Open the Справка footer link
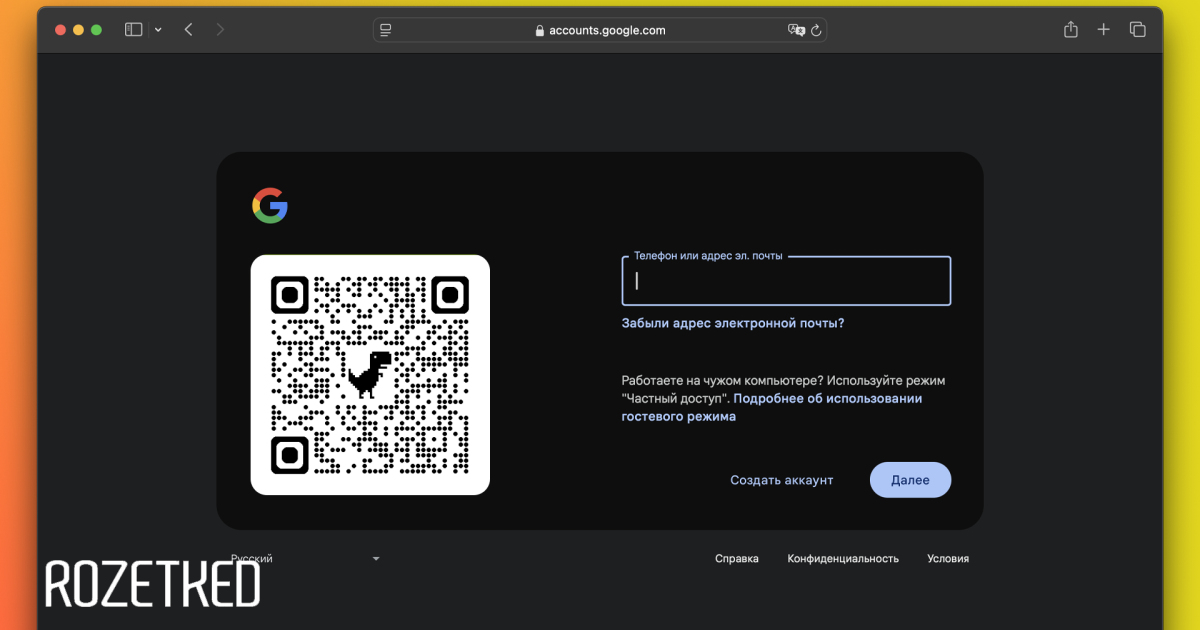The width and height of the screenshot is (1200, 630). click(737, 559)
